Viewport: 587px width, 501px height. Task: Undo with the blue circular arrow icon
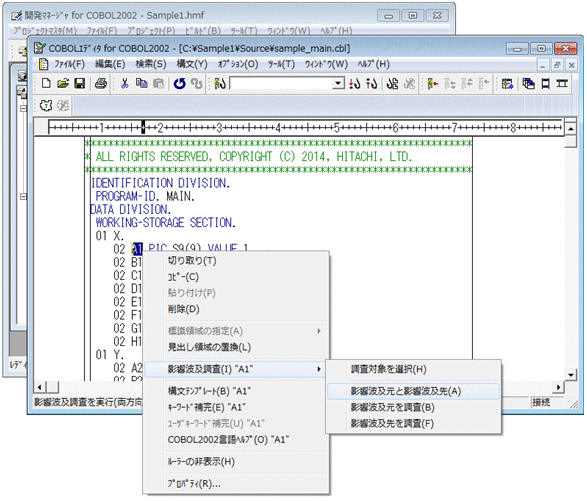(x=180, y=83)
